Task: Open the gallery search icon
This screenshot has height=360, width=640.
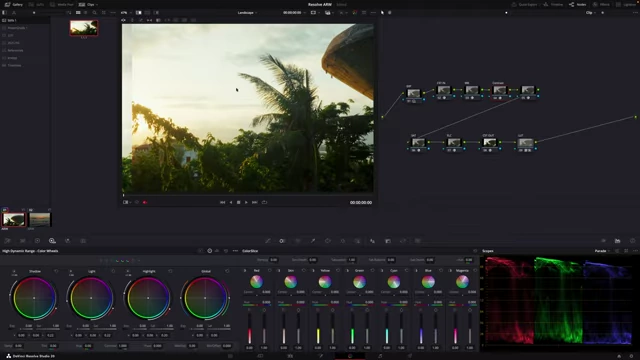Action: point(94,13)
